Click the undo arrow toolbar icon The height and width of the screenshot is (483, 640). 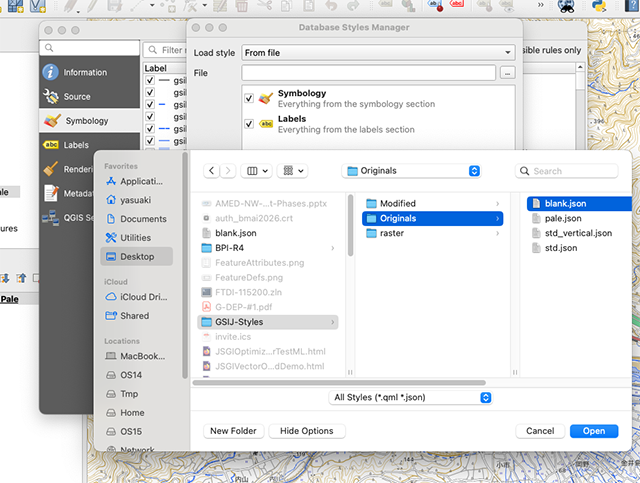331,5
